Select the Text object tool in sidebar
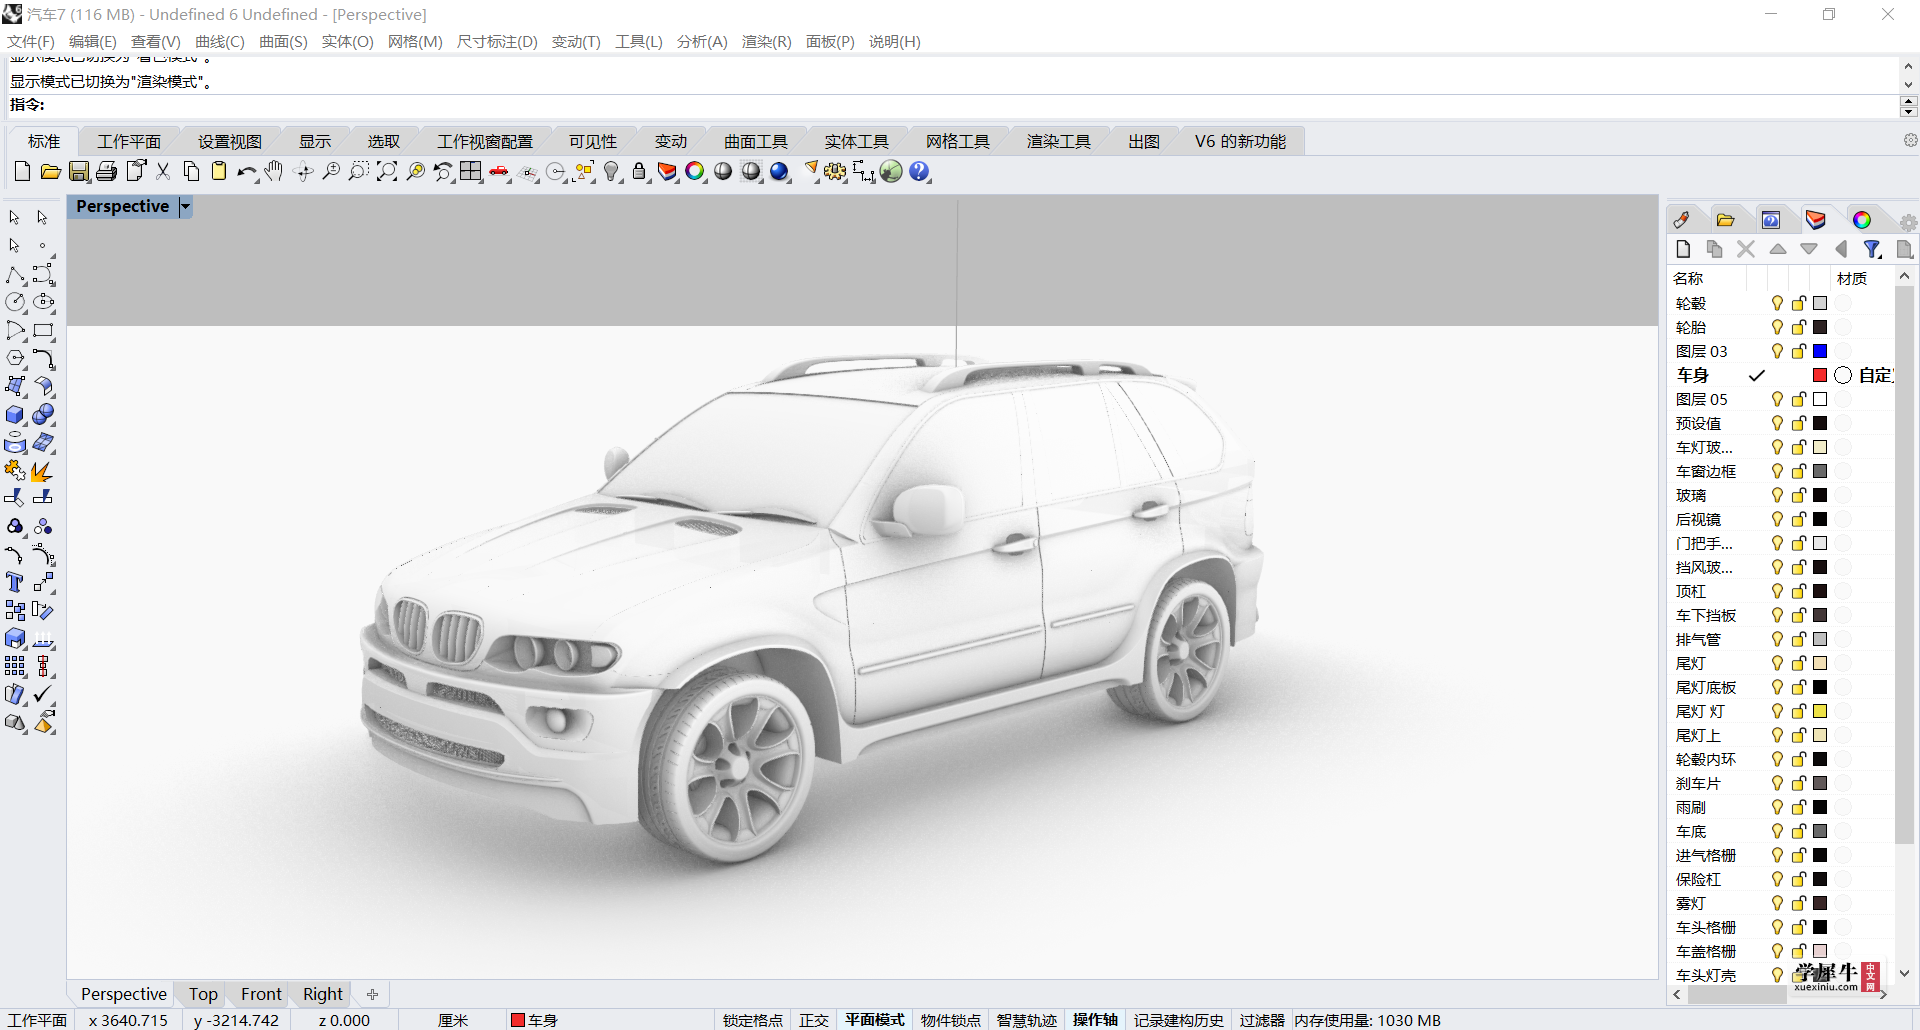Viewport: 1920px width, 1030px height. 15,582
